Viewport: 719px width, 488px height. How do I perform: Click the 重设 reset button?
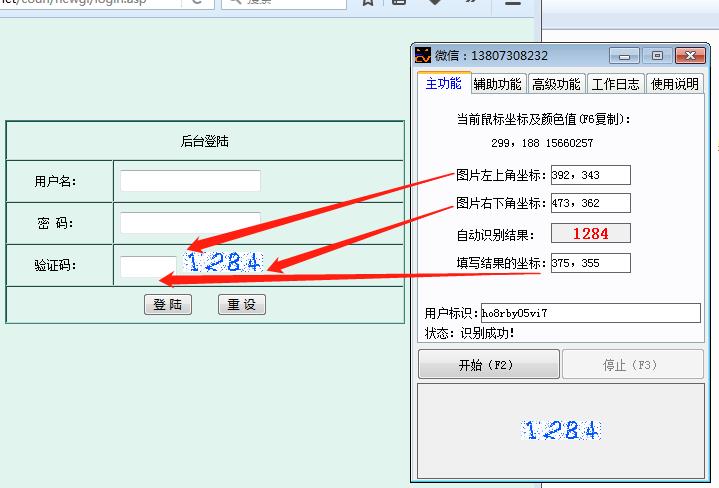click(242, 305)
